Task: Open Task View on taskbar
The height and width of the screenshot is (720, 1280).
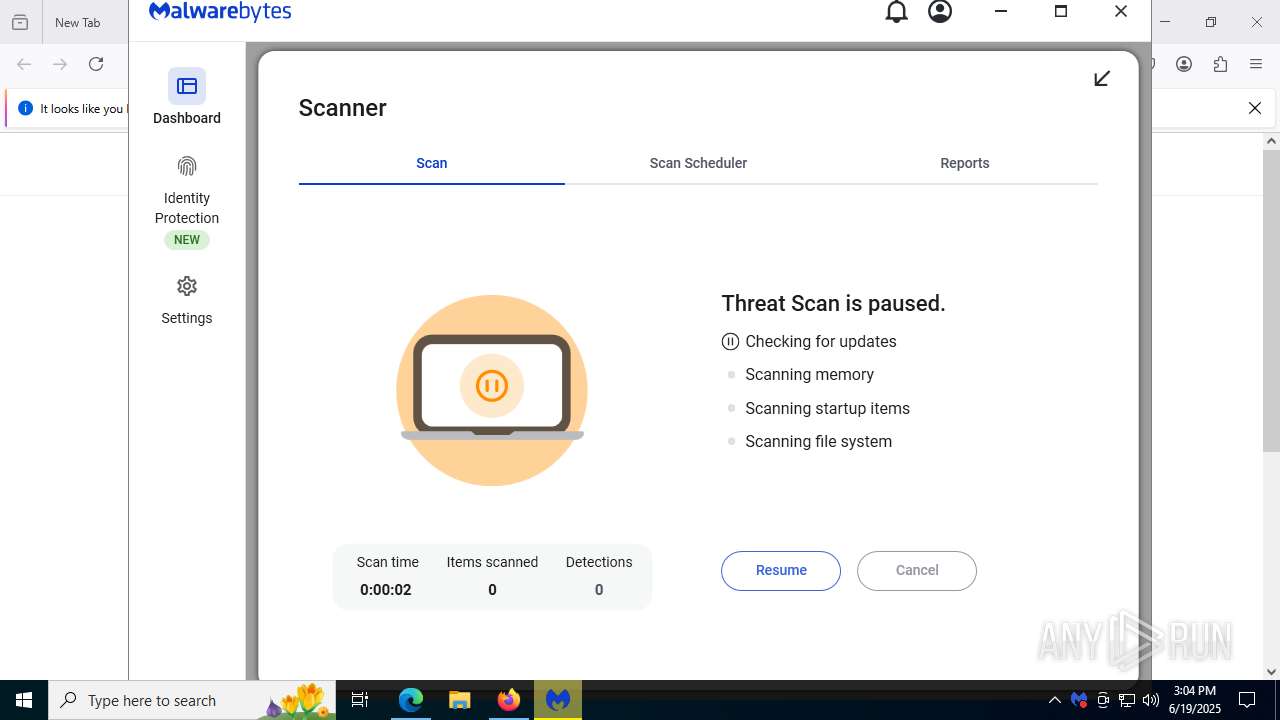Action: coord(360,700)
